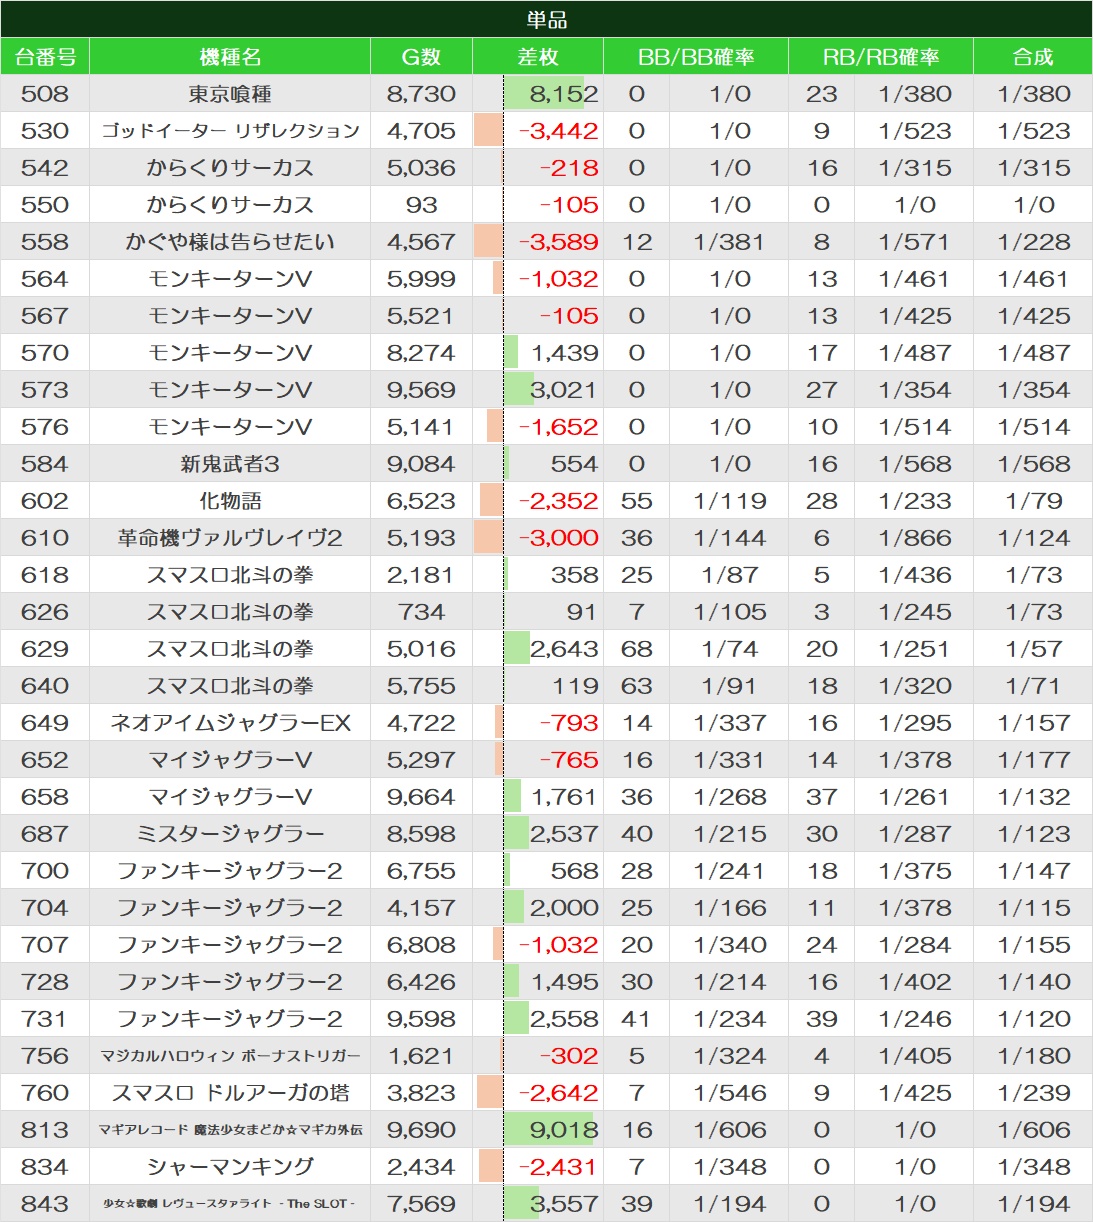
Task: Click machine number 640
Action: 45,686
